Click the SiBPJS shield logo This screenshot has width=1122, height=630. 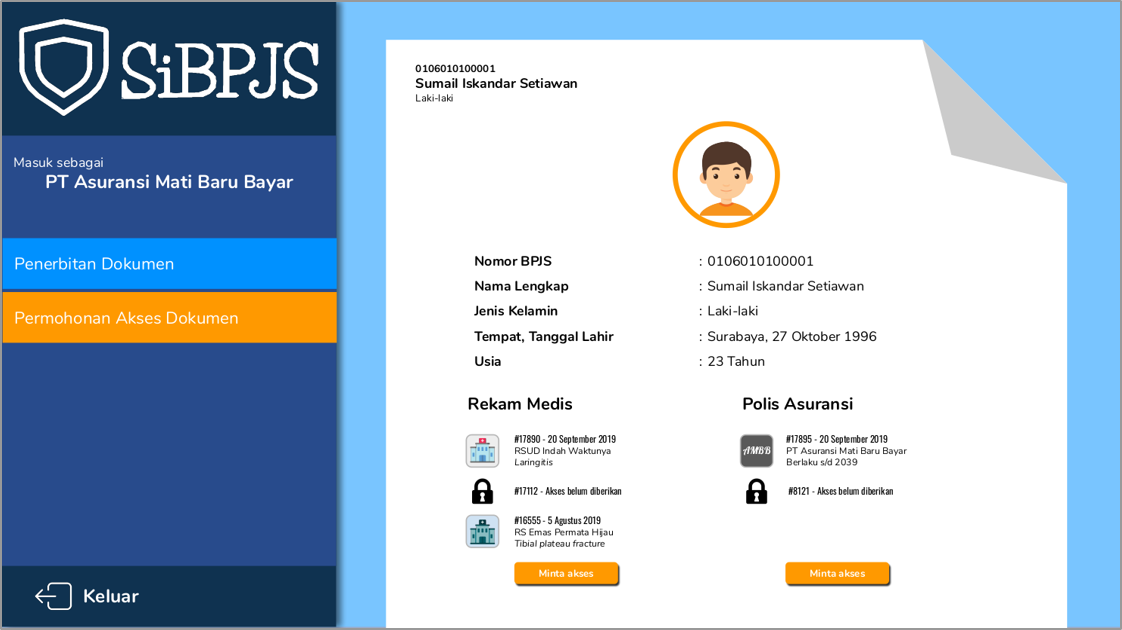[64, 67]
